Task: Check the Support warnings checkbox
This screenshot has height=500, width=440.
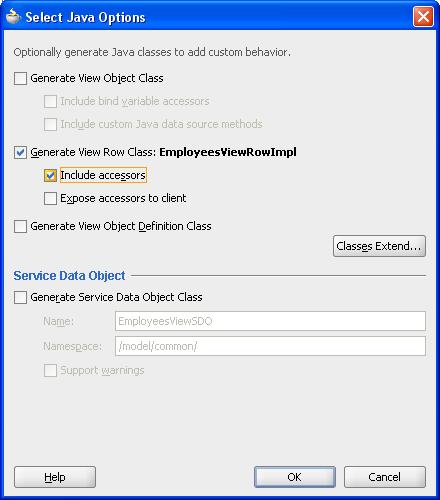Action: click(50, 370)
